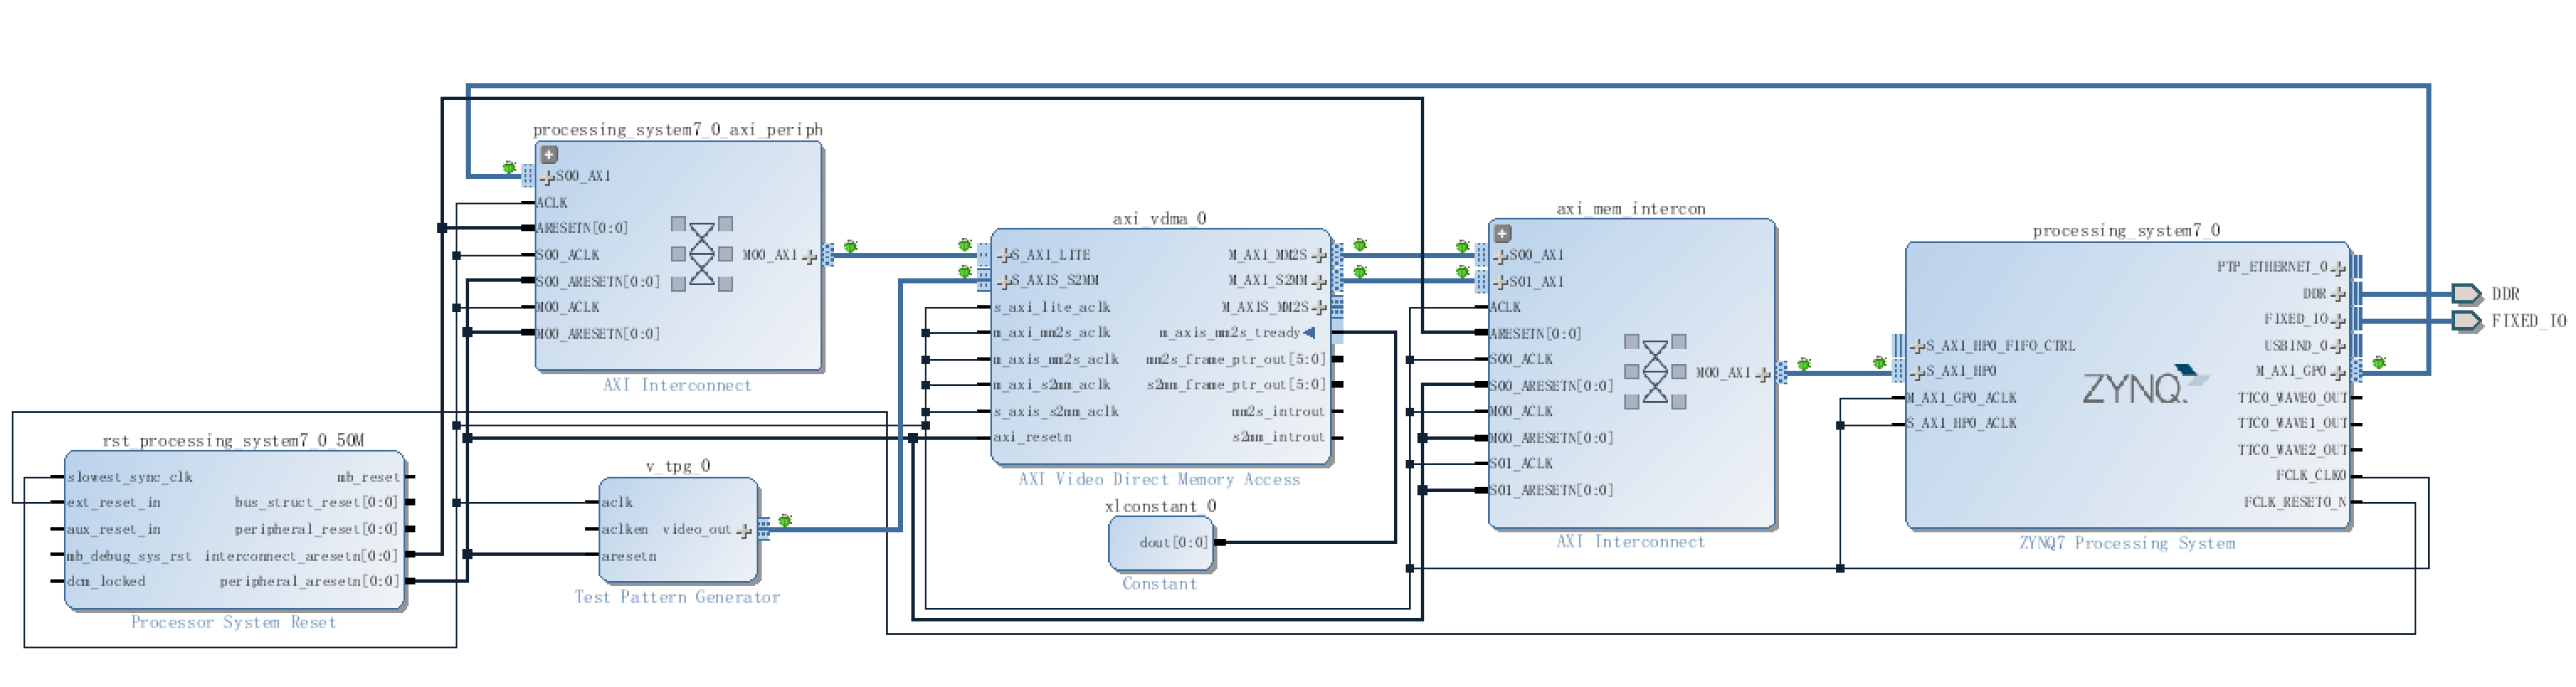The width and height of the screenshot is (2576, 687).
Task: Click video_out plus icon on v_tpg_0
Action: [744, 531]
